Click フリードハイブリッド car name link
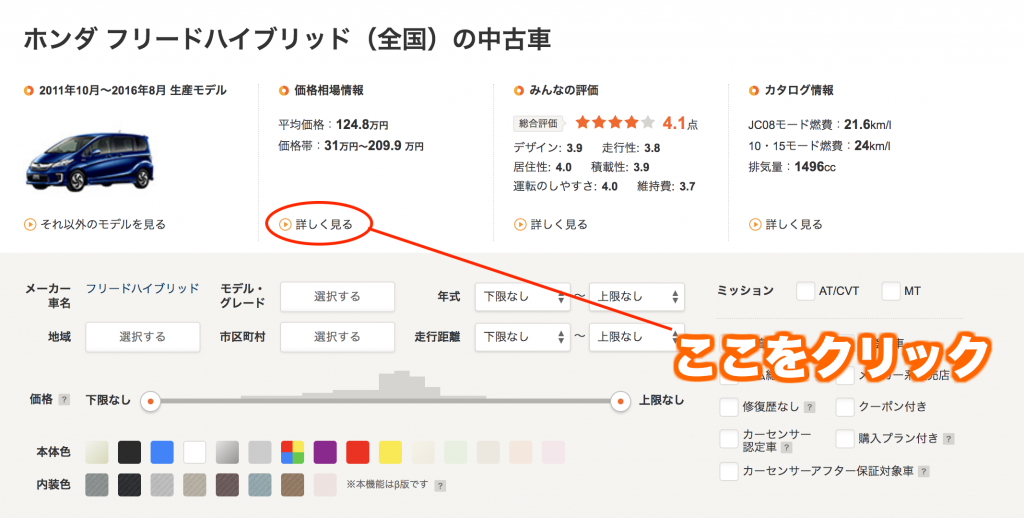Viewport: 1024px width, 518px height. tap(142, 288)
